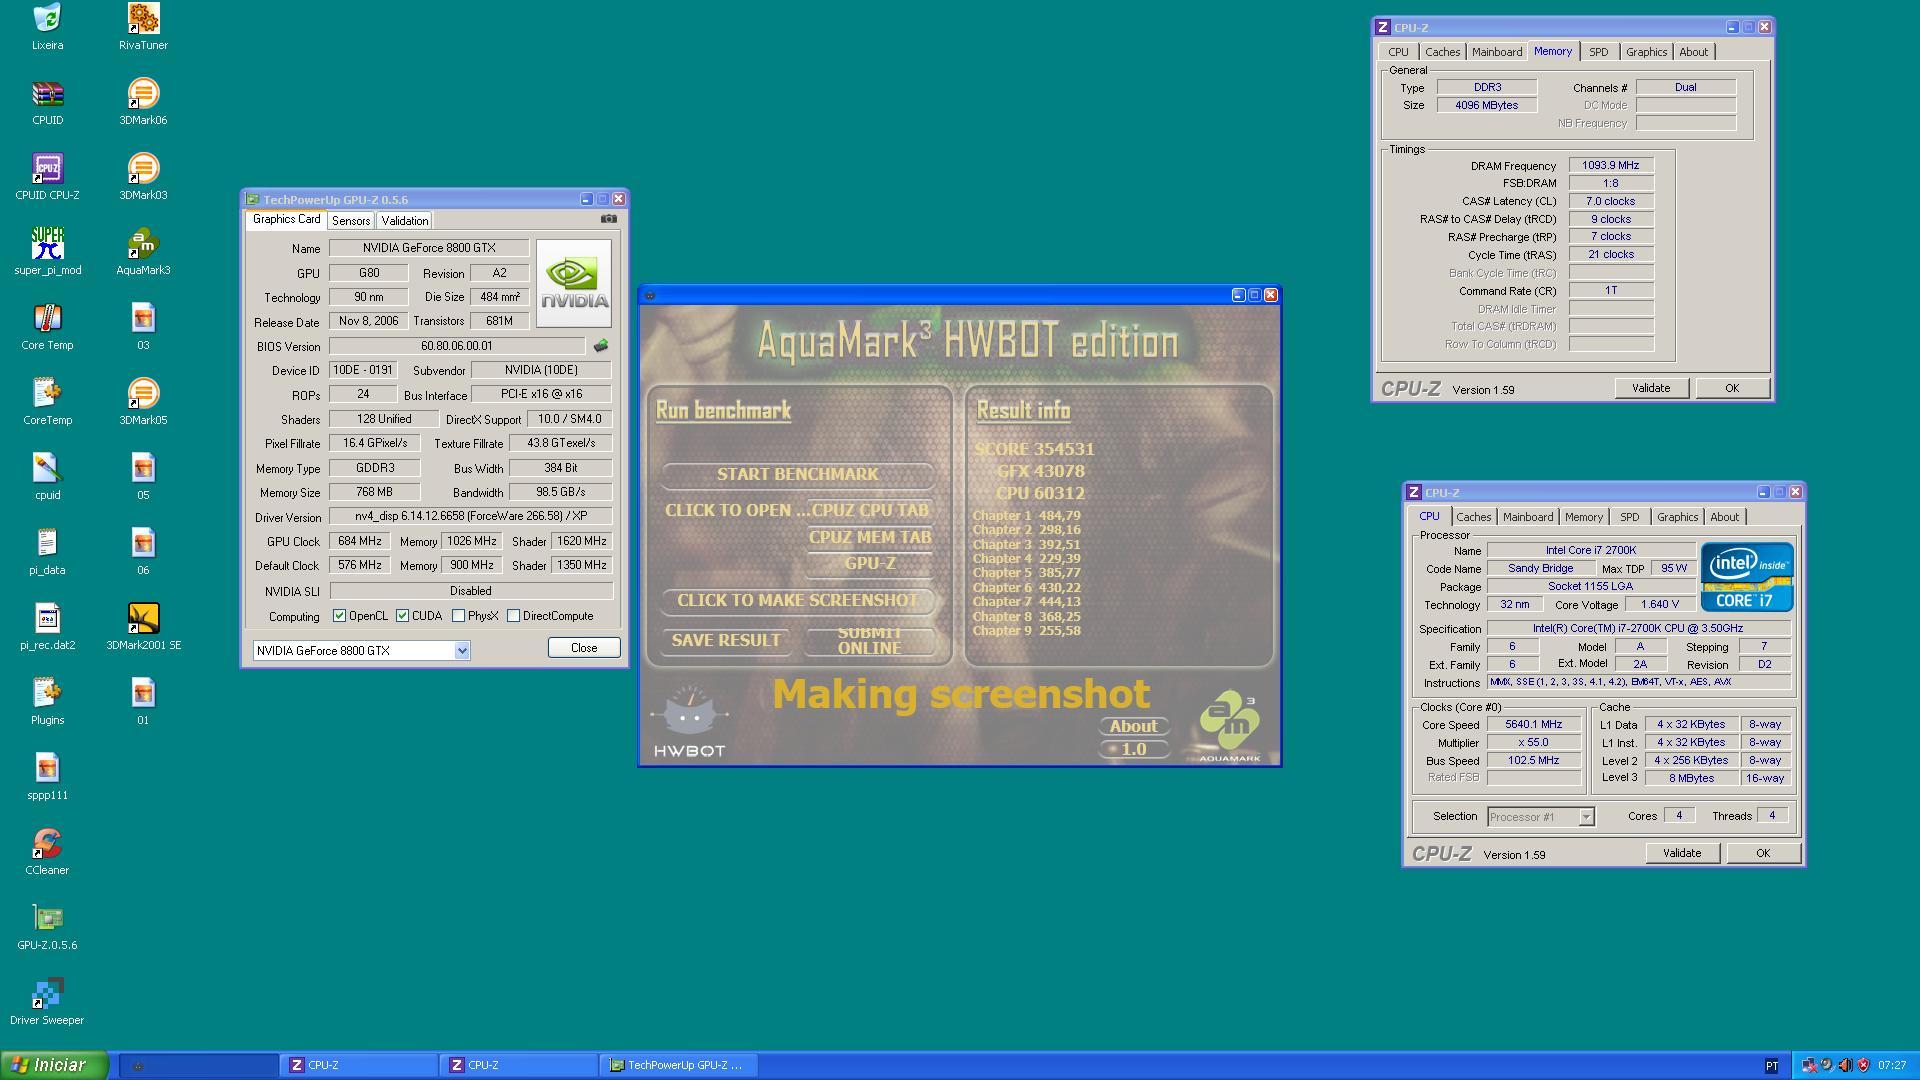Toggle CUDA checkbox in GPU-Z

coord(402,616)
